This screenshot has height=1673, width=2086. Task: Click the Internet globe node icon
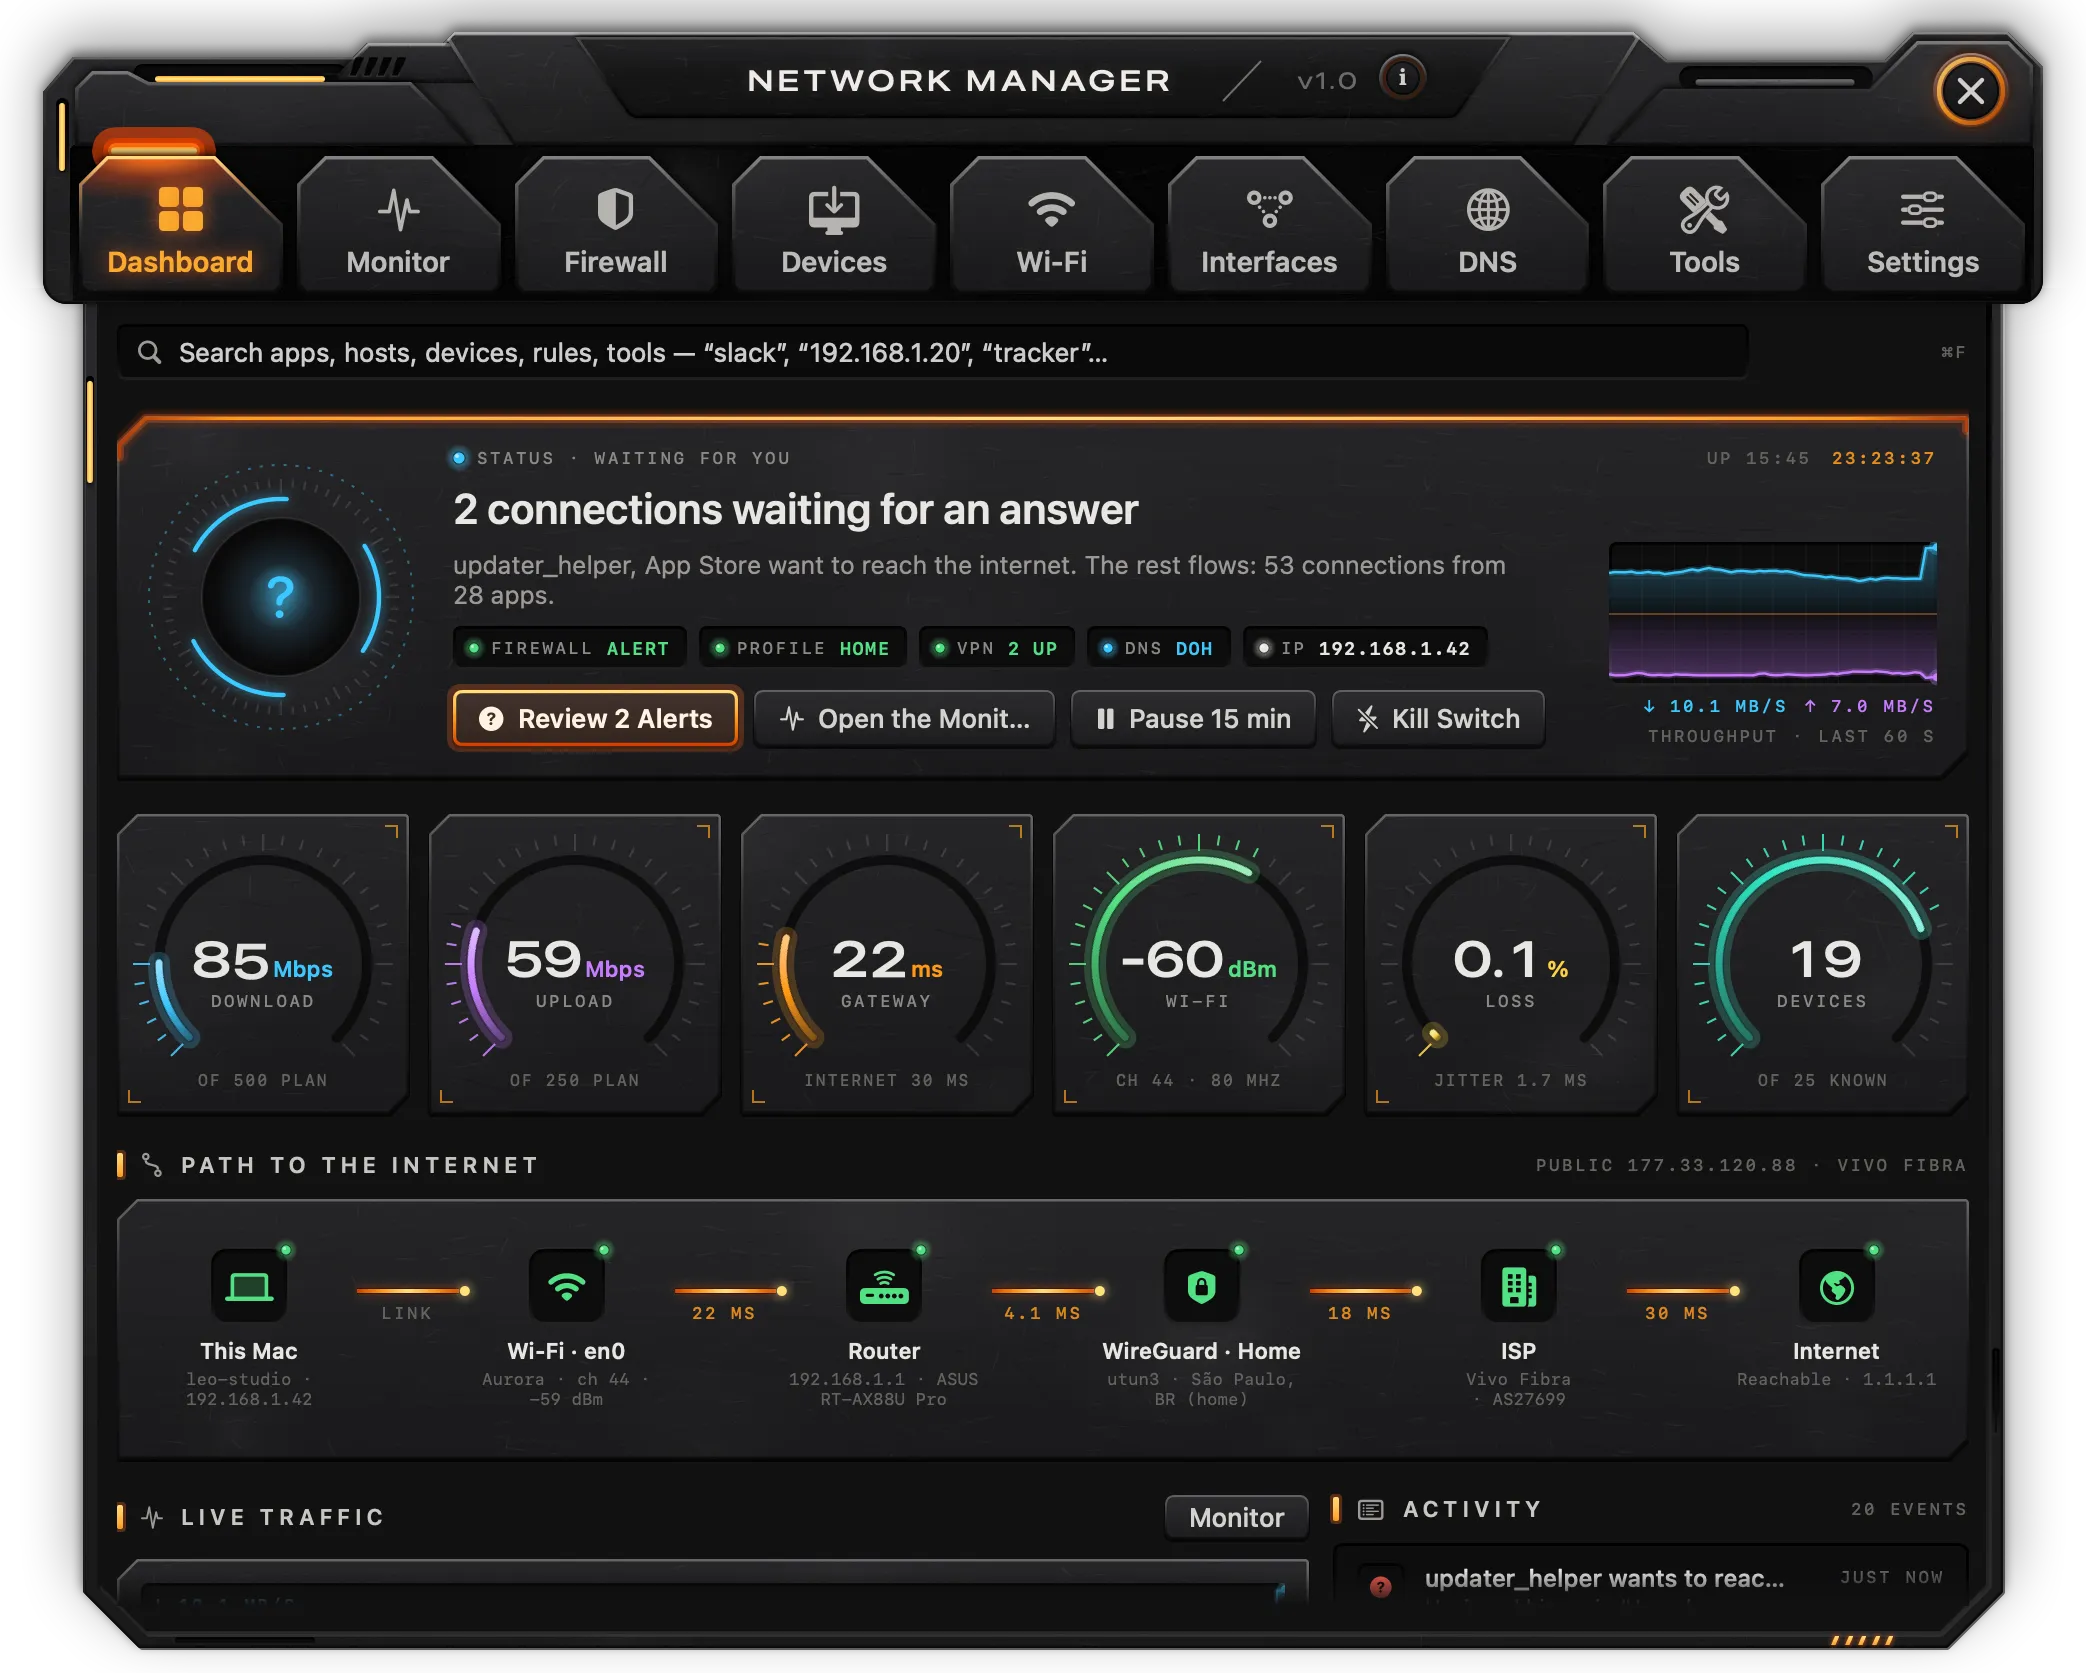pyautogui.click(x=1836, y=1287)
